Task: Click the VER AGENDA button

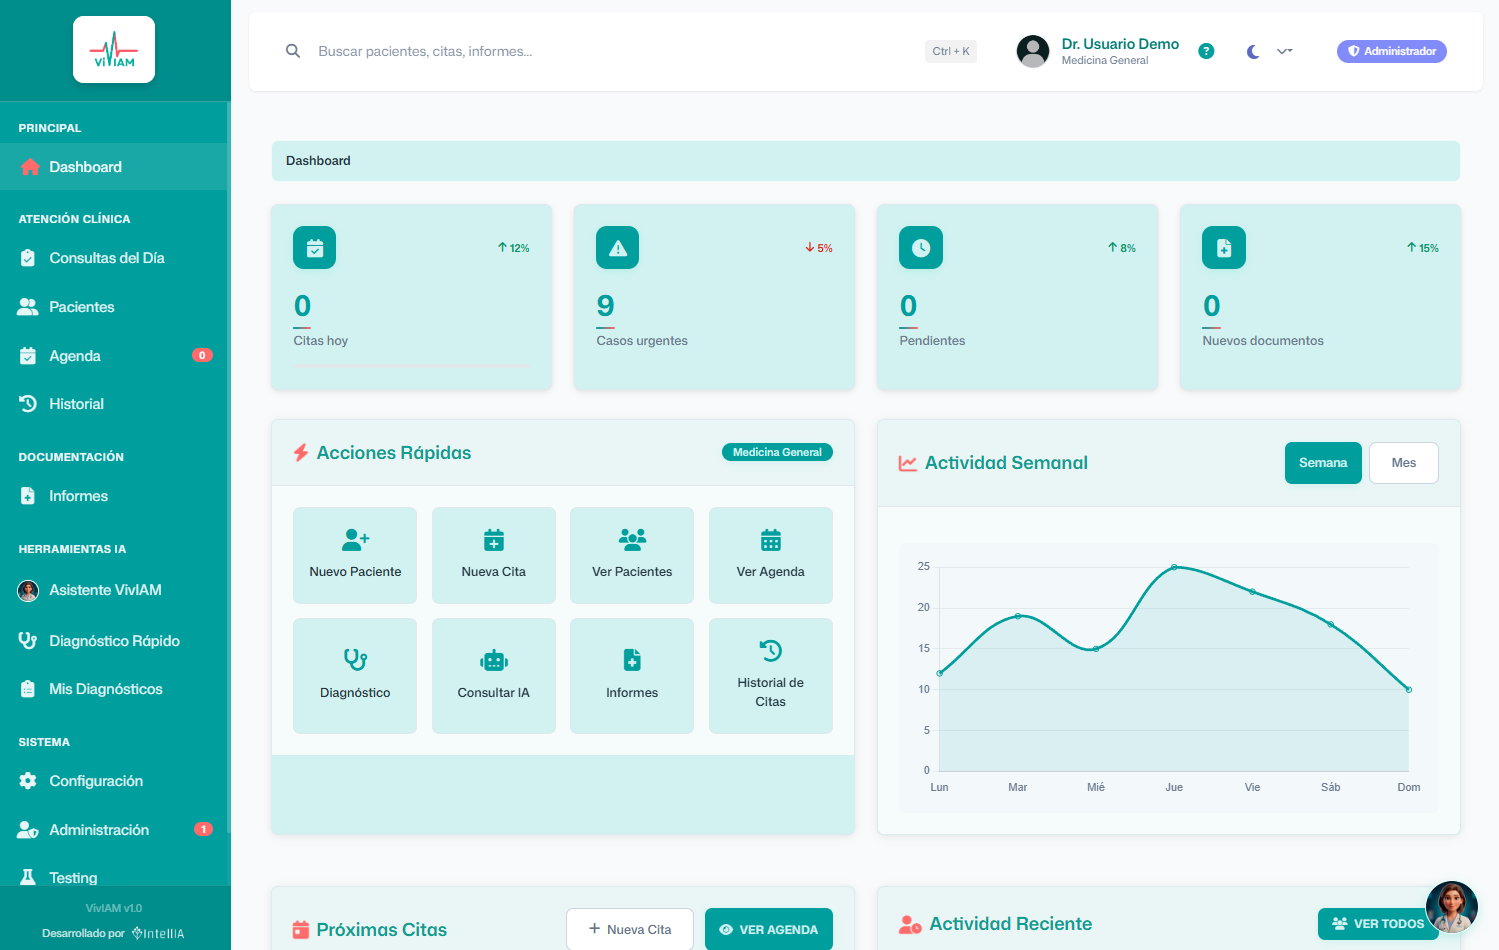Action: [x=768, y=929]
